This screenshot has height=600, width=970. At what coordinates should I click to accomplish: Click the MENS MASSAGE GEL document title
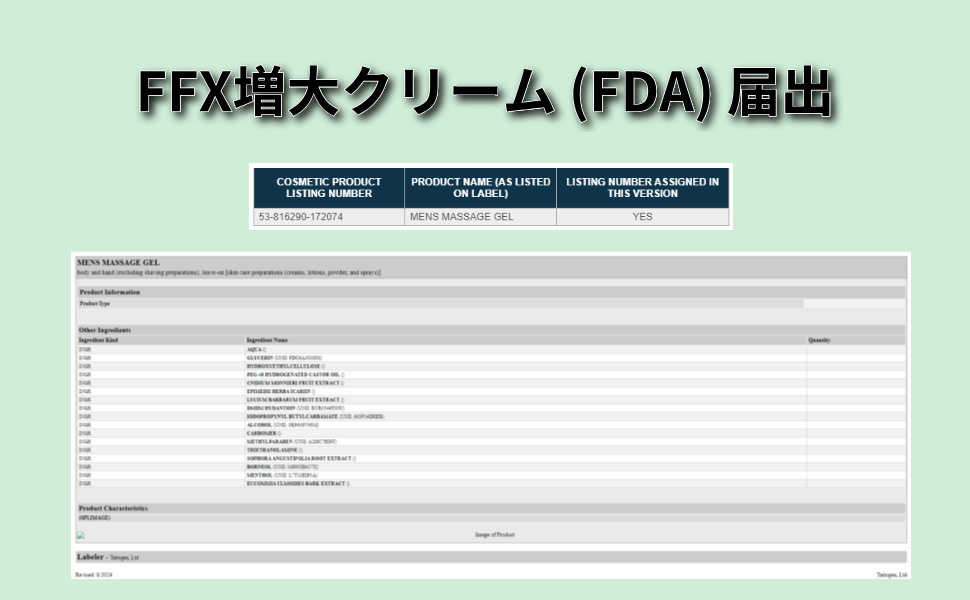(x=118, y=262)
